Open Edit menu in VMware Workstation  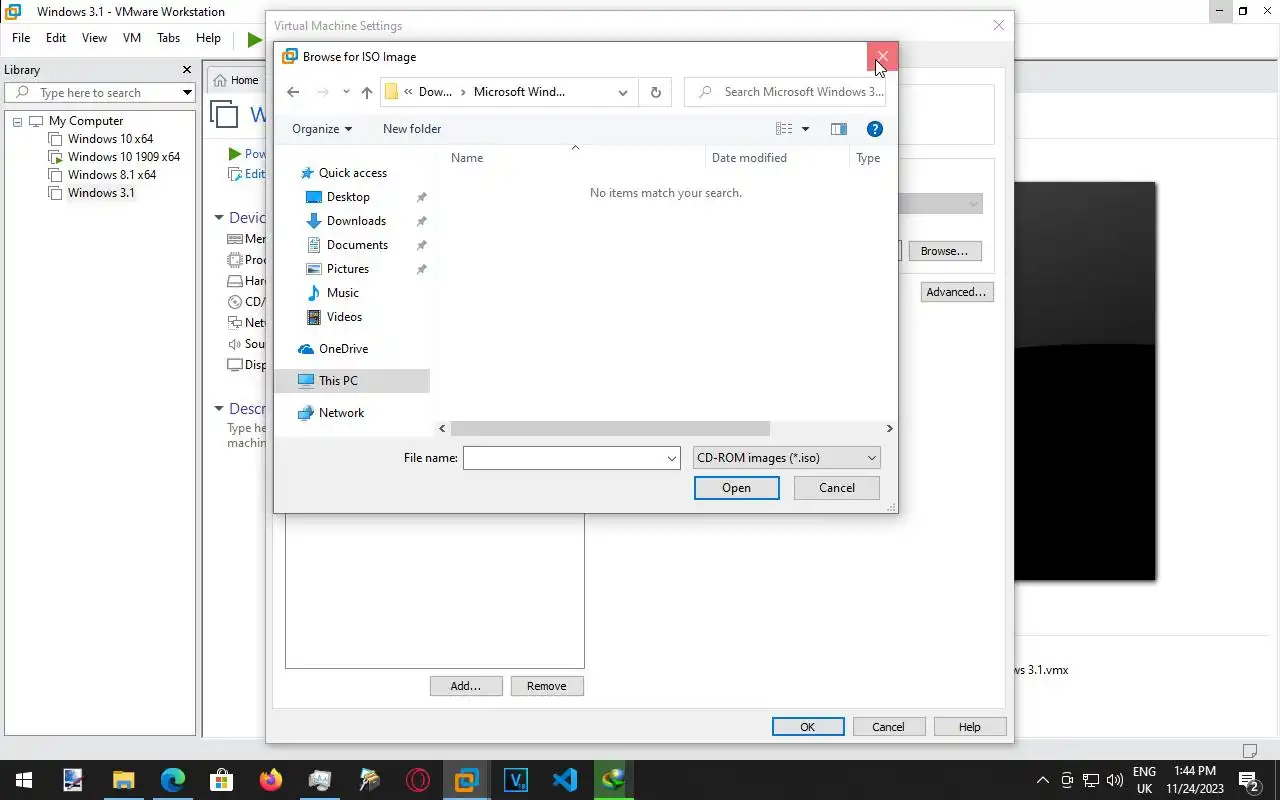[x=56, y=38]
